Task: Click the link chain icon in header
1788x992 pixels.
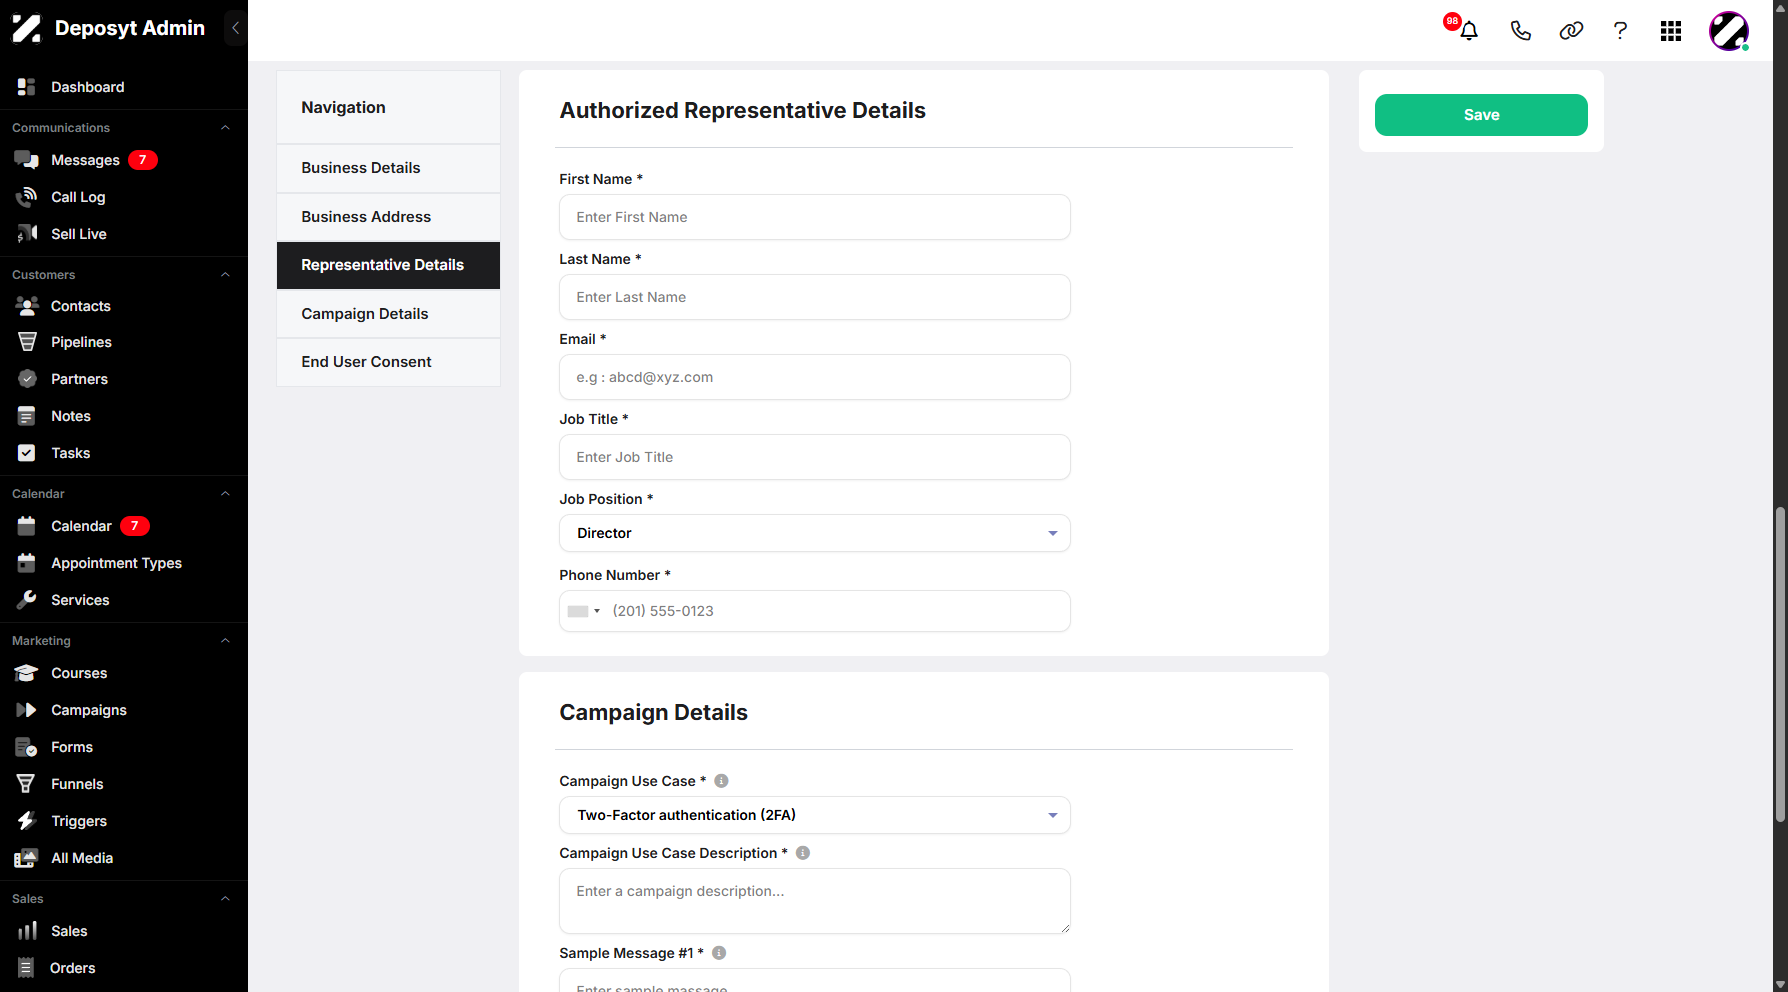Action: [1571, 31]
